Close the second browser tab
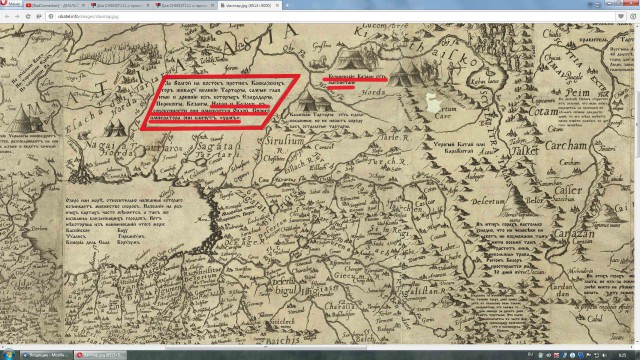The image size is (640, 360). point(148,5)
